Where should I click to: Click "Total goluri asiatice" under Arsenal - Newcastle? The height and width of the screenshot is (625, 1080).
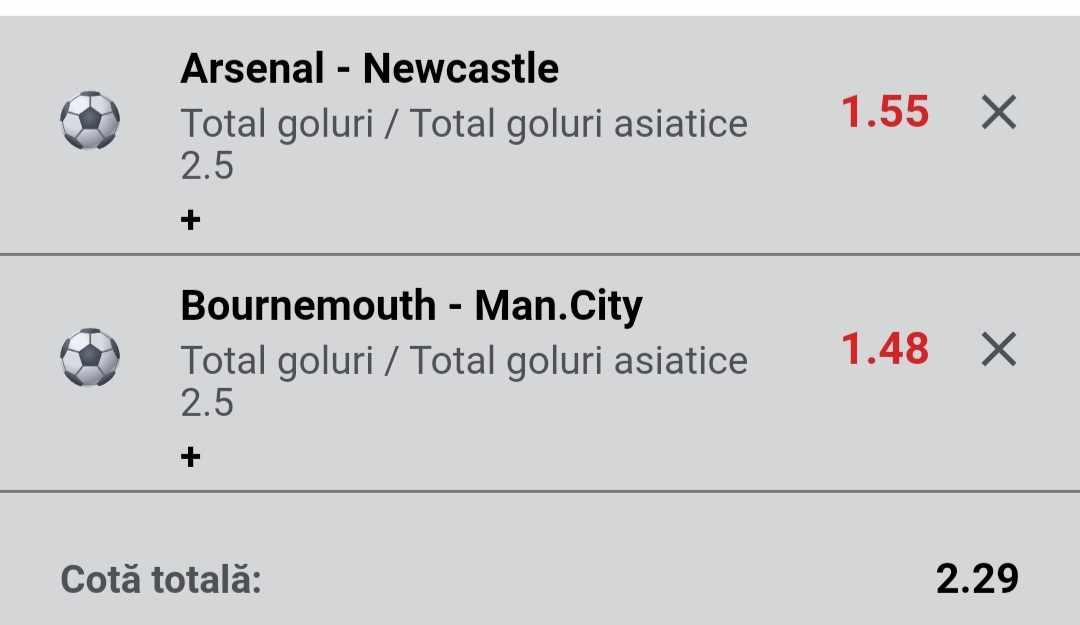(x=579, y=124)
